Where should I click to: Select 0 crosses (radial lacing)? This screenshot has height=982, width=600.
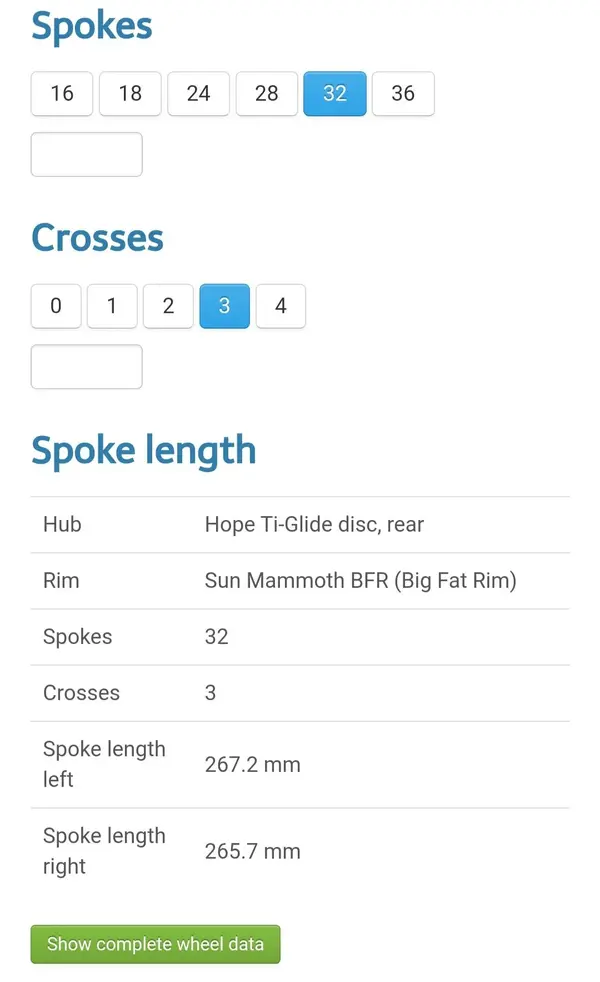56,306
